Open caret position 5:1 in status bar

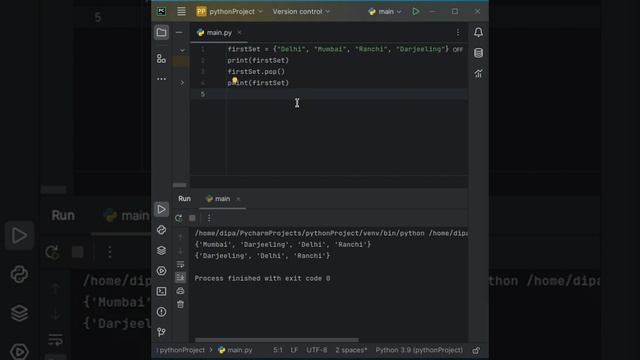278,350
